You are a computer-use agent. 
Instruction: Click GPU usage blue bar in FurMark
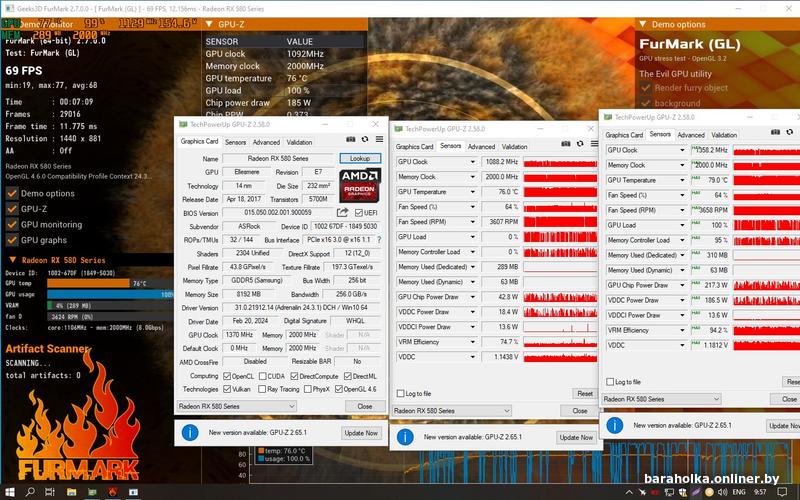110,294
